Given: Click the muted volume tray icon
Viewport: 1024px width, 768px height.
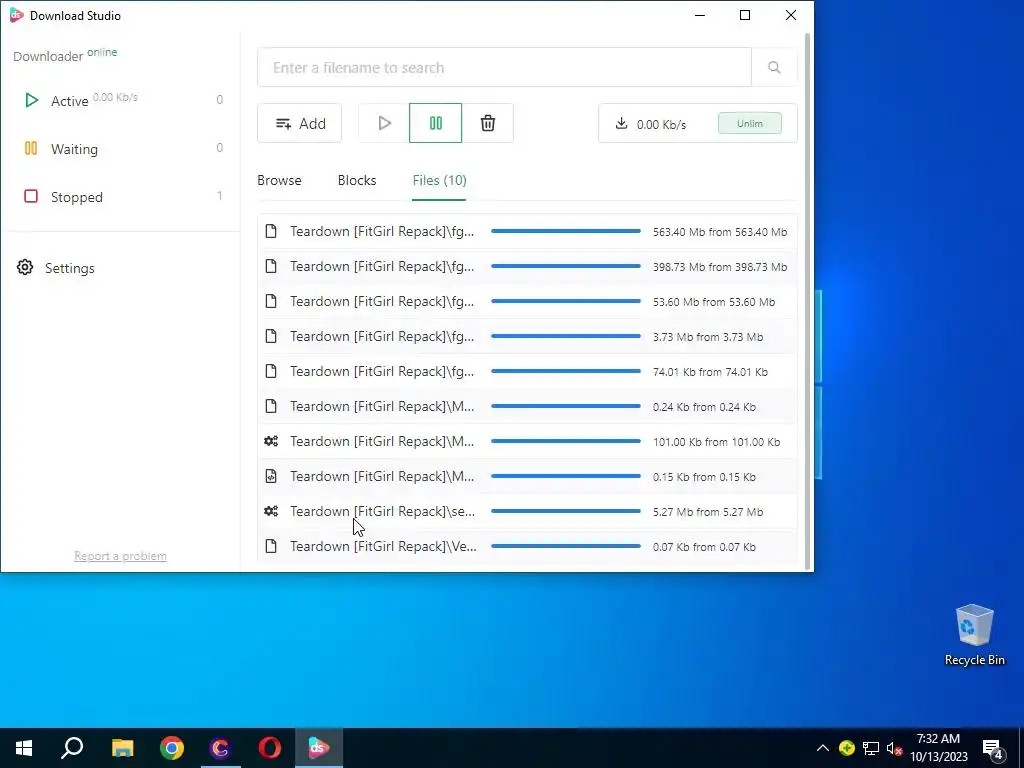Looking at the screenshot, I should tap(894, 748).
